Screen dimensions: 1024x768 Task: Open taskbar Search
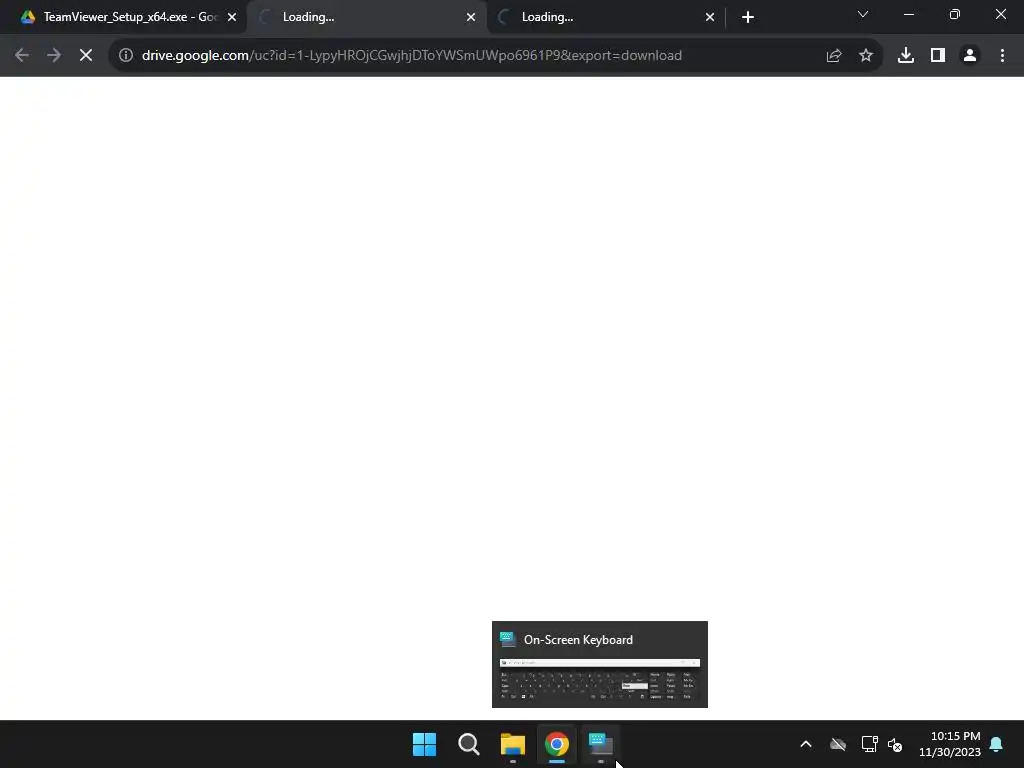(469, 744)
